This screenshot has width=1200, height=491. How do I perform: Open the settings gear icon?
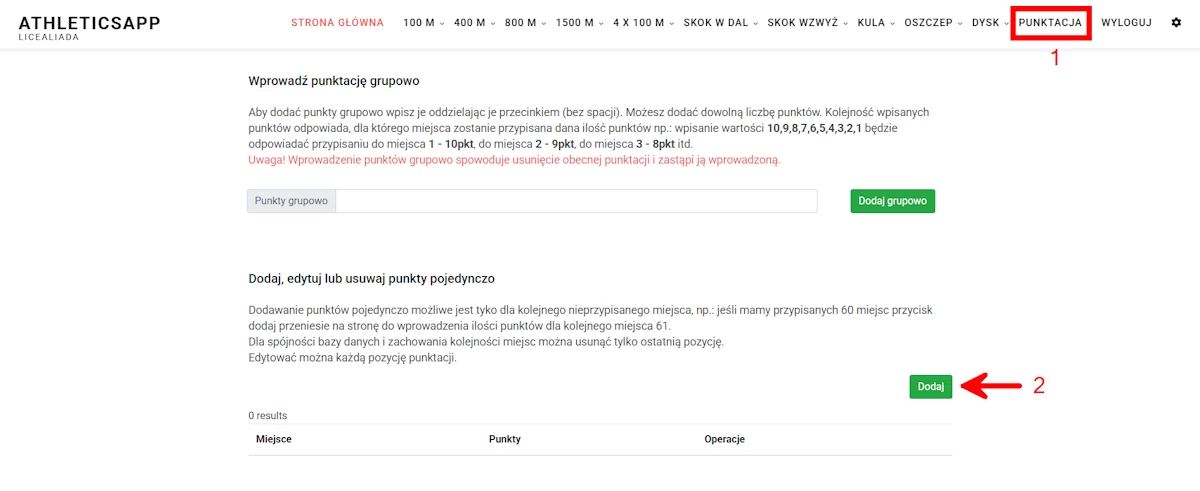click(1176, 23)
